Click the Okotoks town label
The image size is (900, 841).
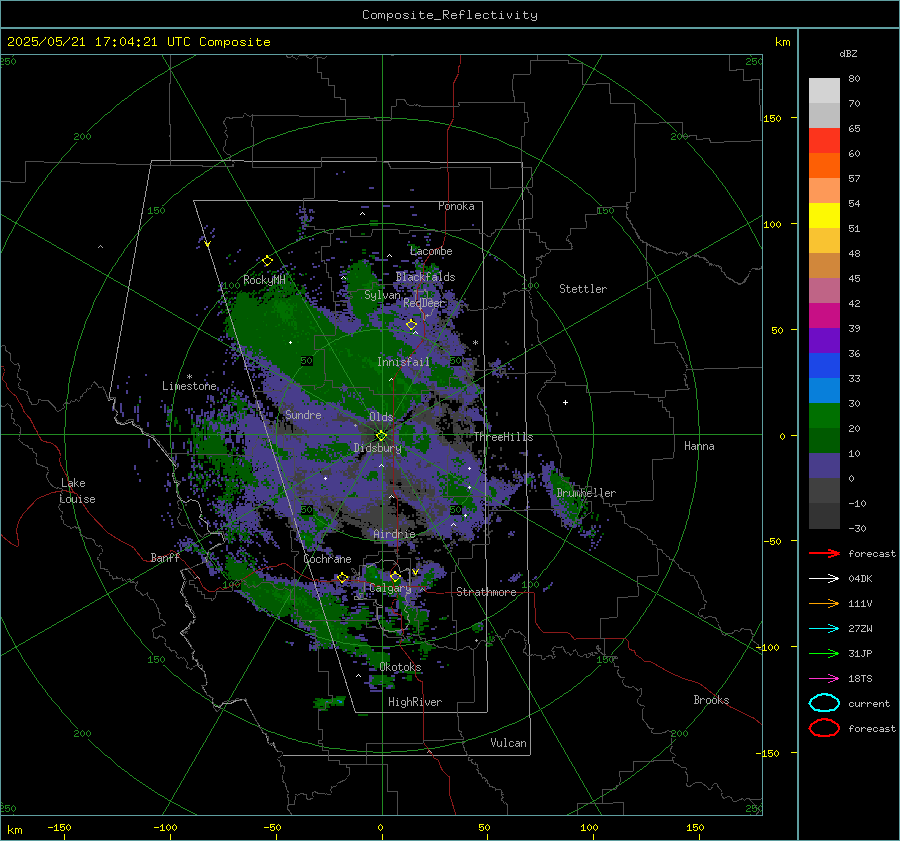[x=400, y=667]
